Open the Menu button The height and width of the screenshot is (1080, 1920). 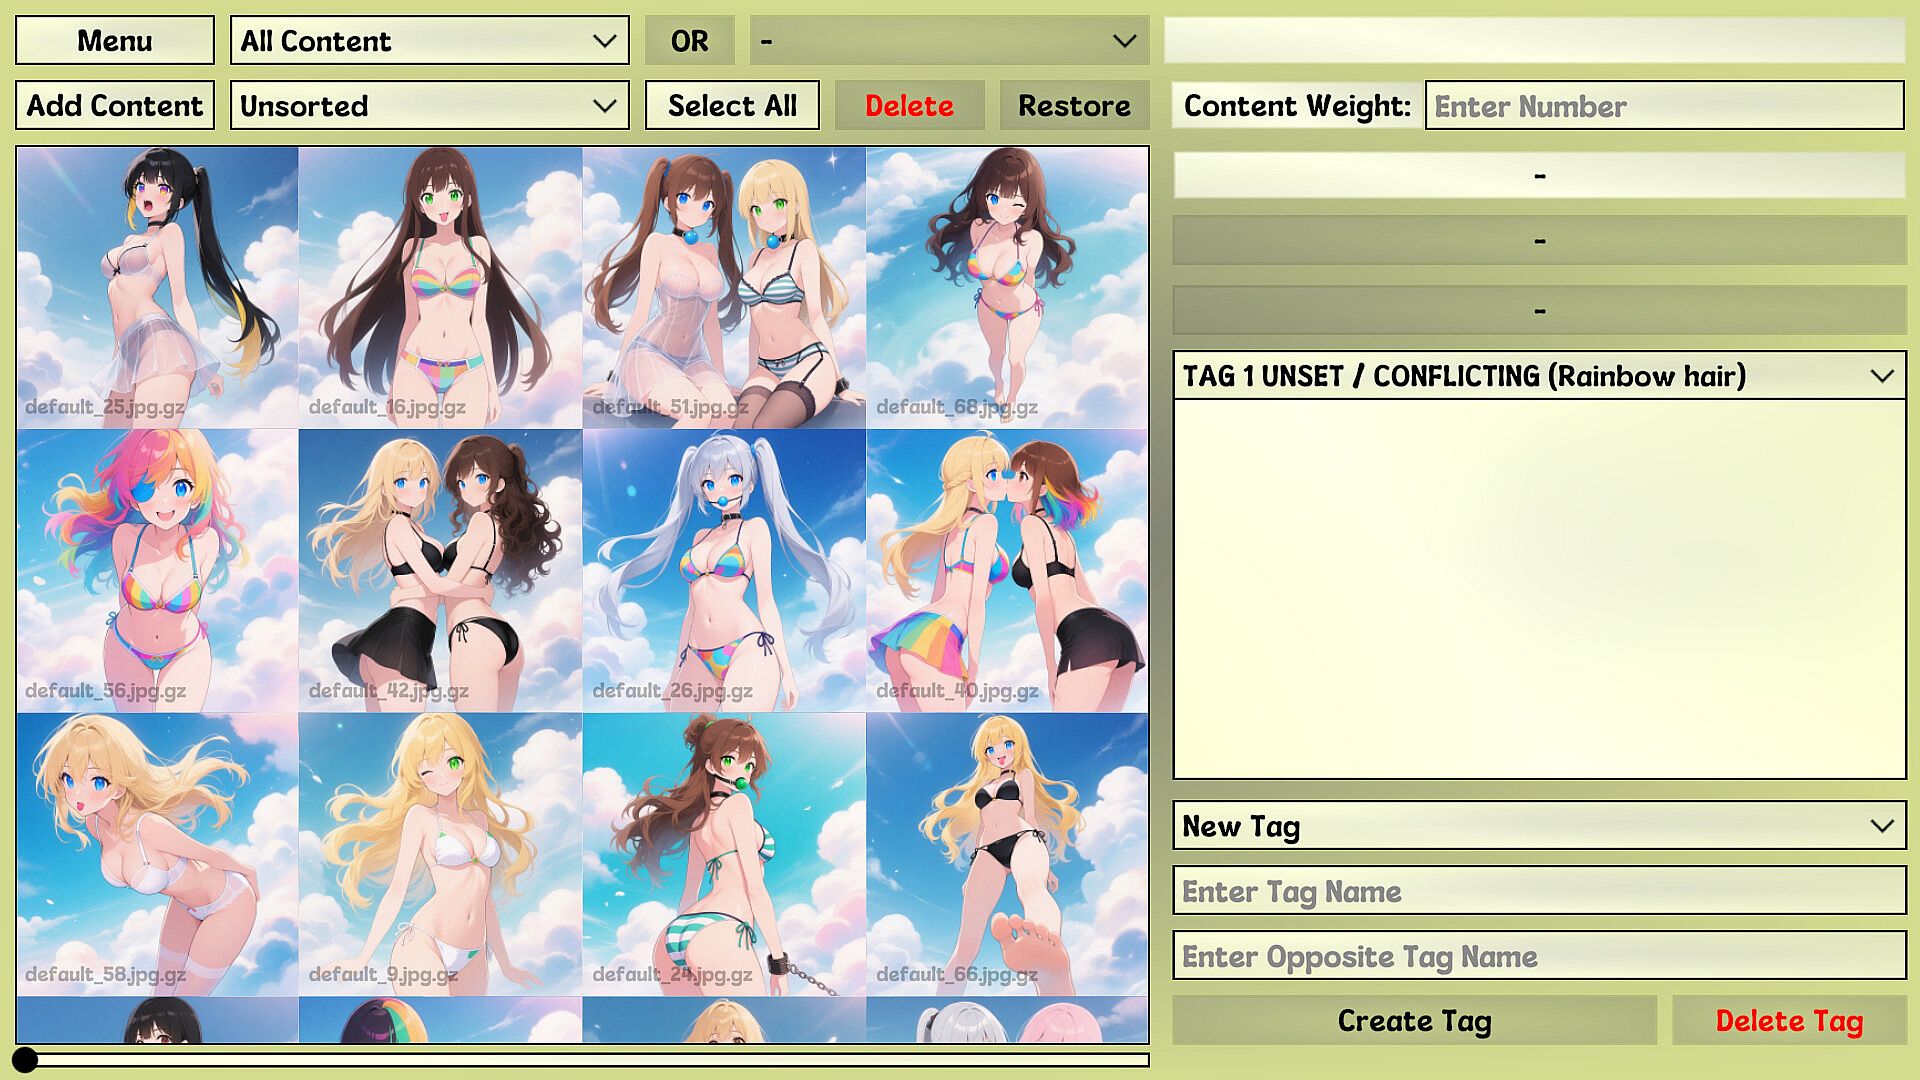115,40
